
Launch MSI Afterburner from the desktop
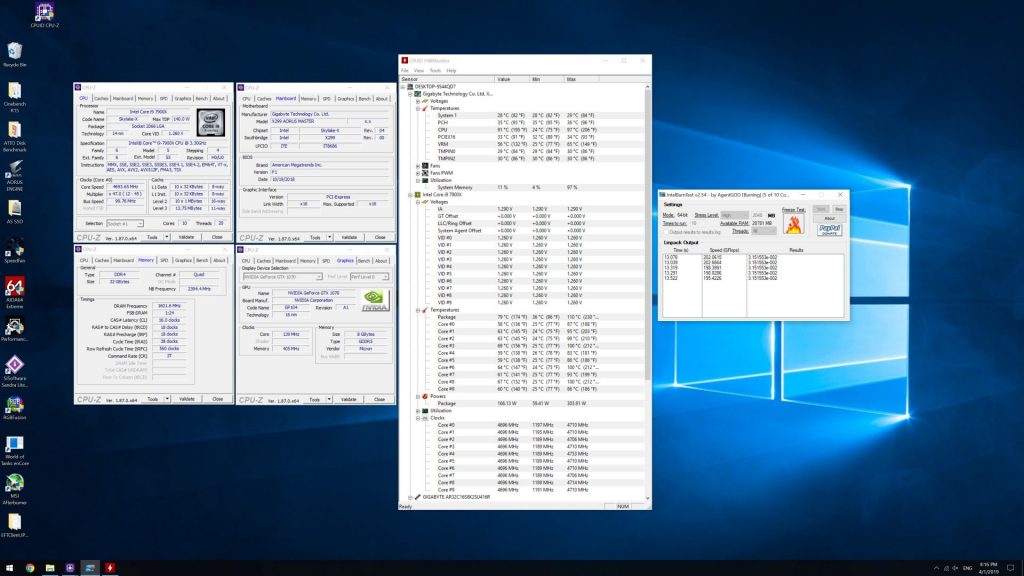(x=15, y=484)
